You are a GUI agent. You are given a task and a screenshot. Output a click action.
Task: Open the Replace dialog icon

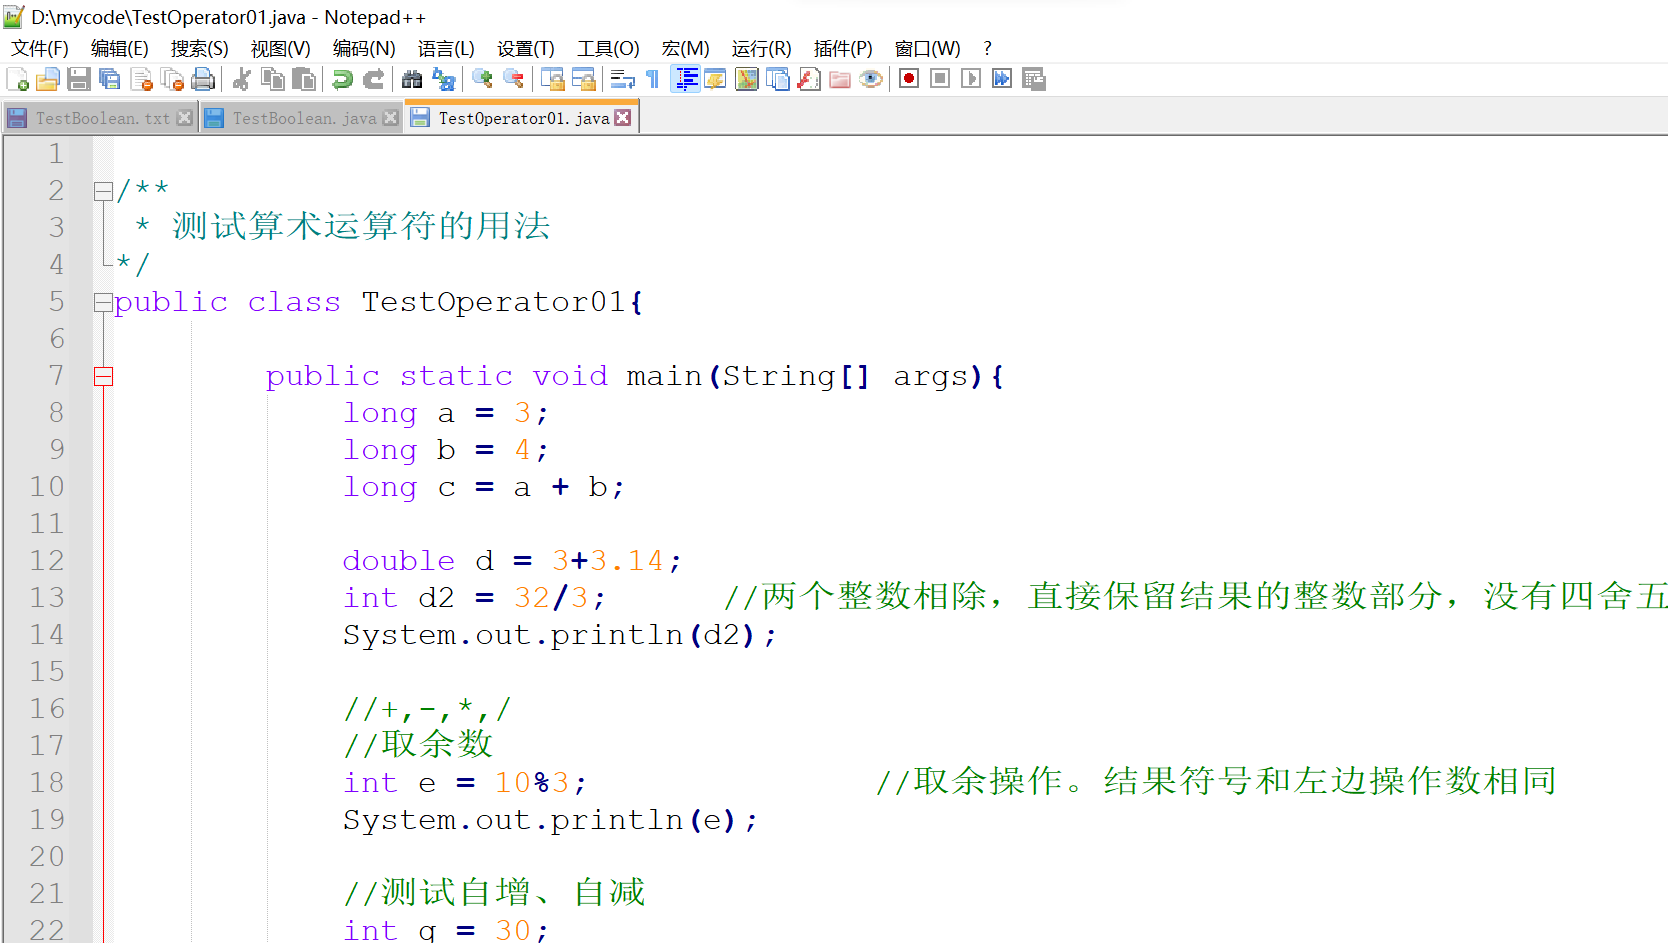coord(443,79)
